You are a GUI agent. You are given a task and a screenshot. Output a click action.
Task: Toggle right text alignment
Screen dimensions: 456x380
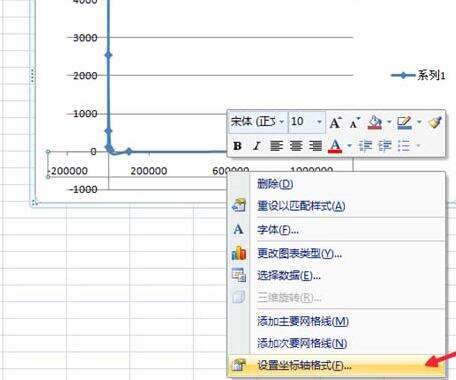(x=315, y=146)
